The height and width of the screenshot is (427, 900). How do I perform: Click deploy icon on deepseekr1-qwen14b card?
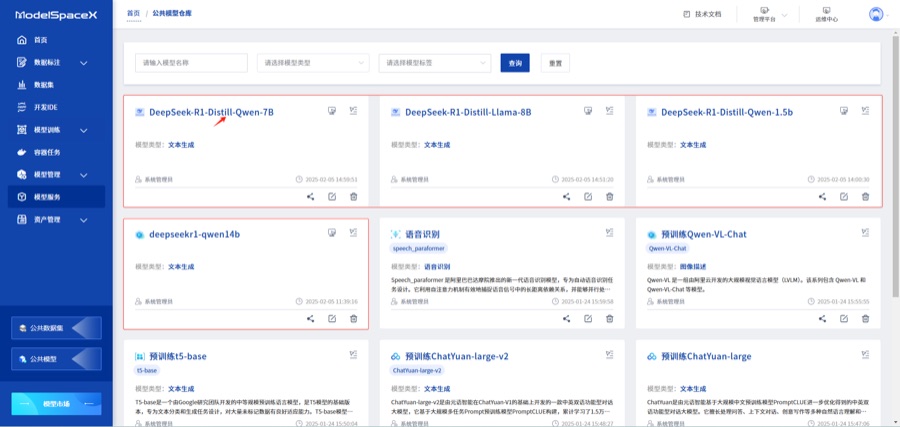pyautogui.click(x=332, y=232)
